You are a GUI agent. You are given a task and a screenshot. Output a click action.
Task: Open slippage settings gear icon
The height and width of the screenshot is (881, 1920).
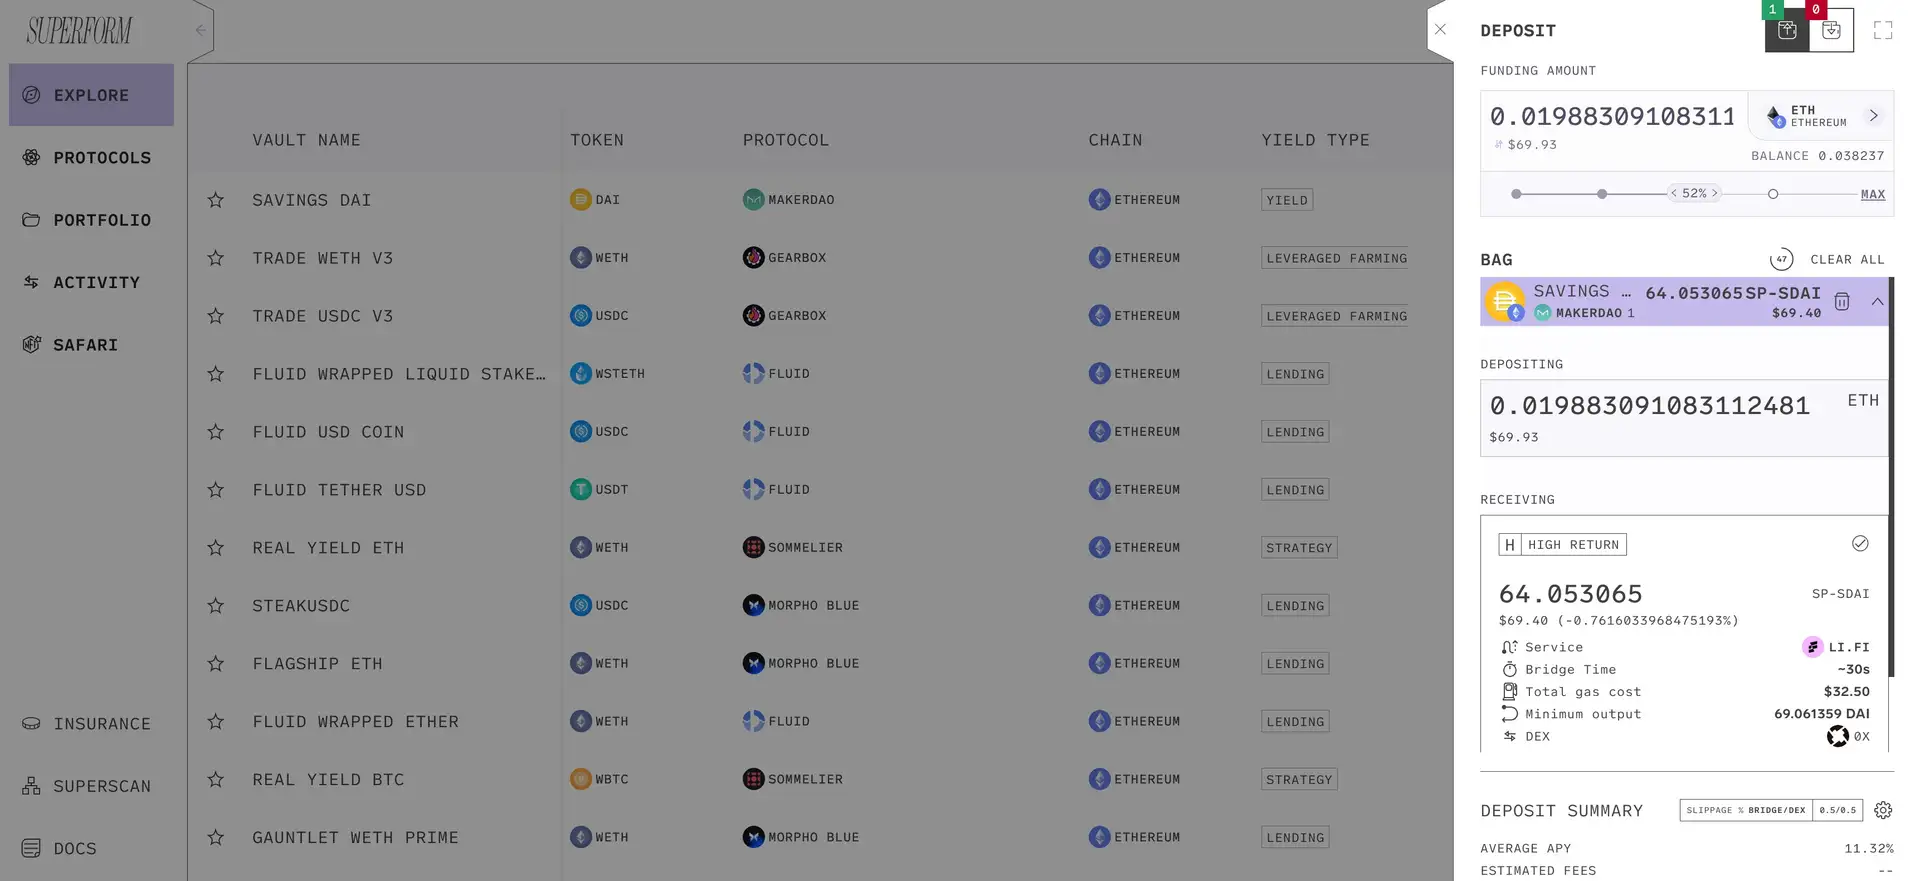(x=1883, y=810)
